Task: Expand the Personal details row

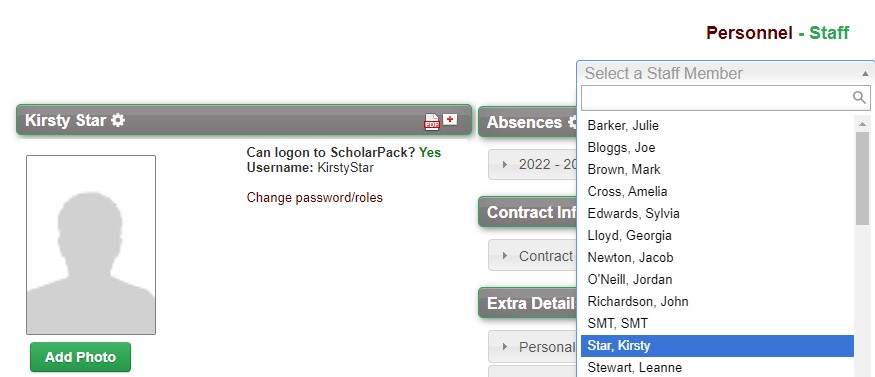Action: [x=532, y=347]
